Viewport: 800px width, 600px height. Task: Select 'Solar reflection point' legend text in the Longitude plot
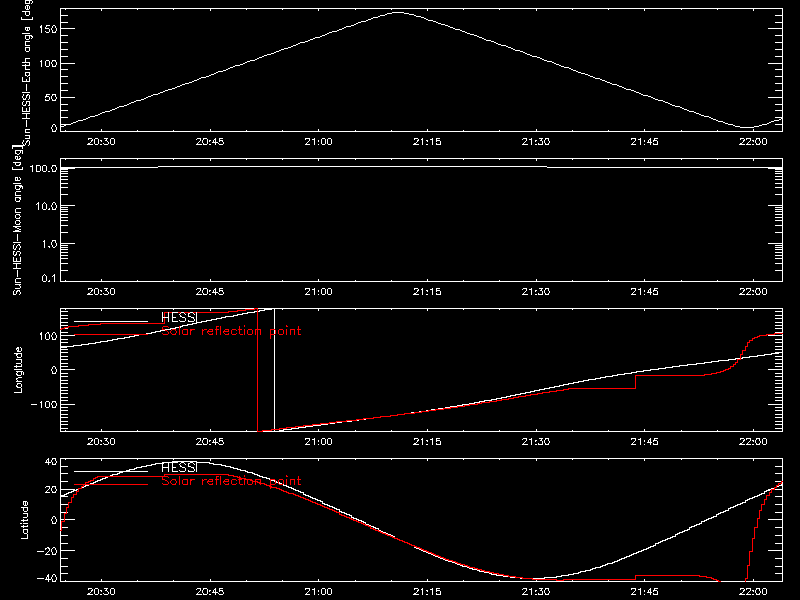pyautogui.click(x=231, y=331)
